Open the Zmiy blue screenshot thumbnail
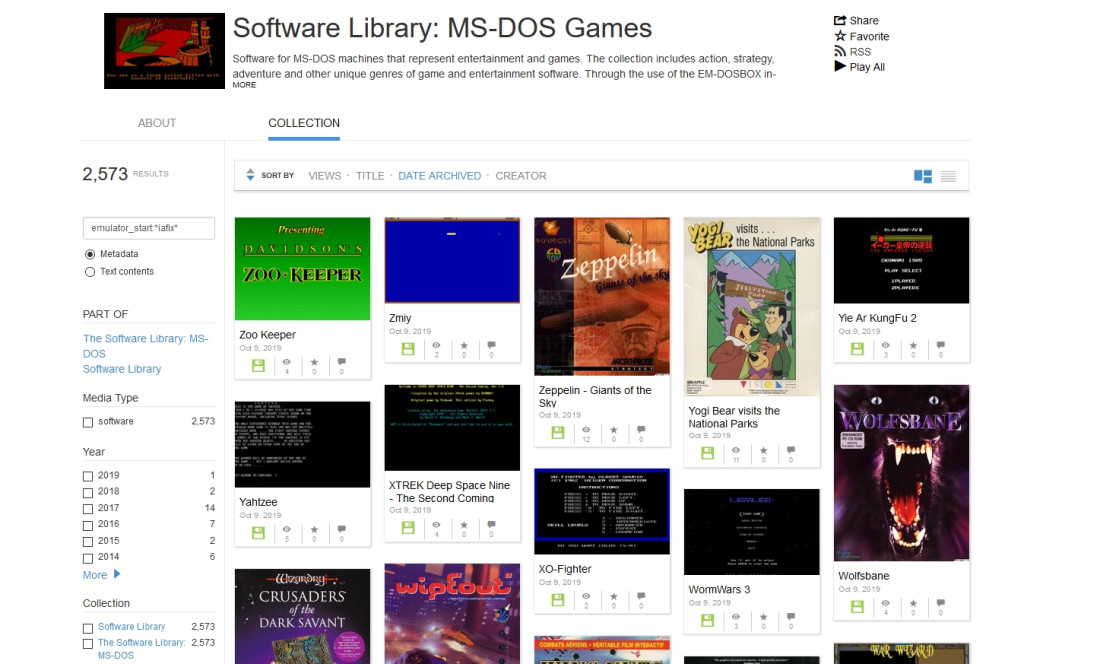 pyautogui.click(x=452, y=260)
